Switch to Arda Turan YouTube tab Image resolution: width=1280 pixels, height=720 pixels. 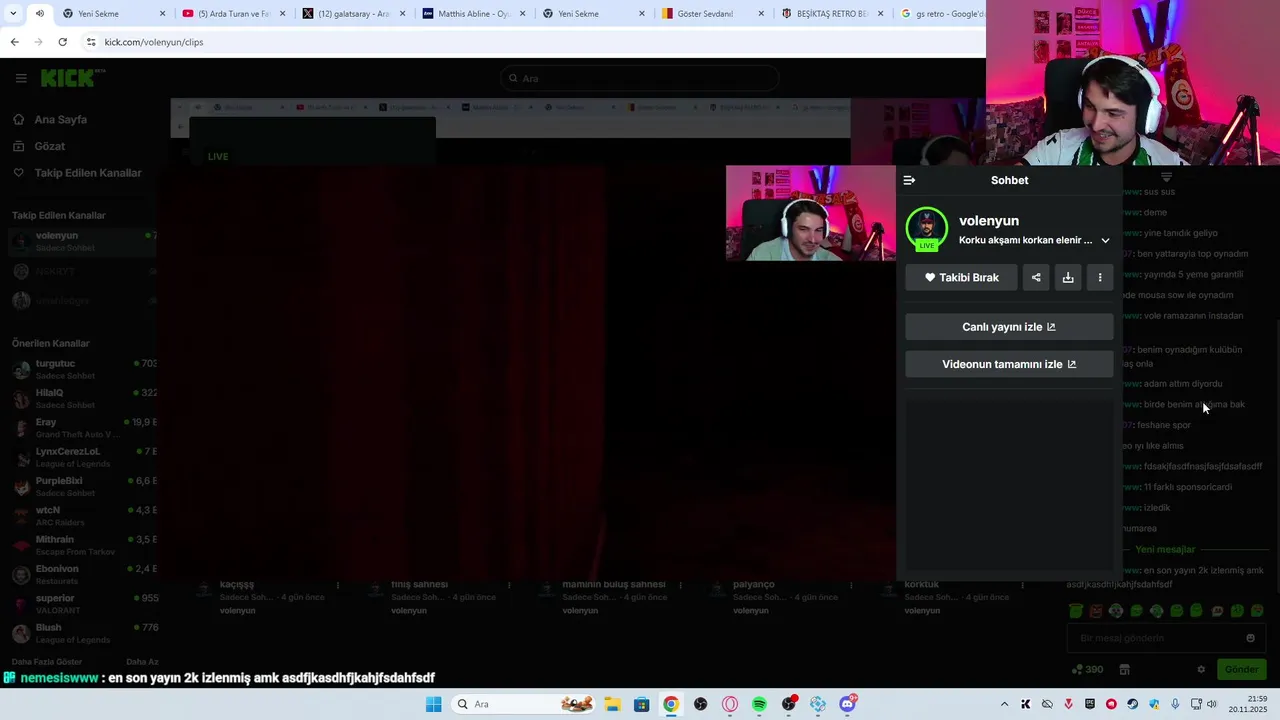(x=233, y=14)
